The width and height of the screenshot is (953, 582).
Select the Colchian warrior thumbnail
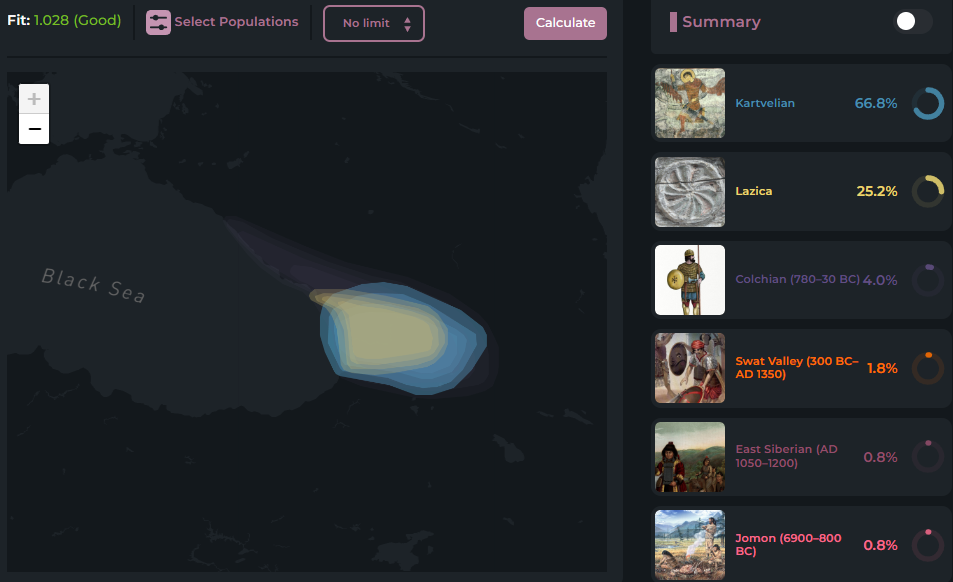(x=690, y=280)
